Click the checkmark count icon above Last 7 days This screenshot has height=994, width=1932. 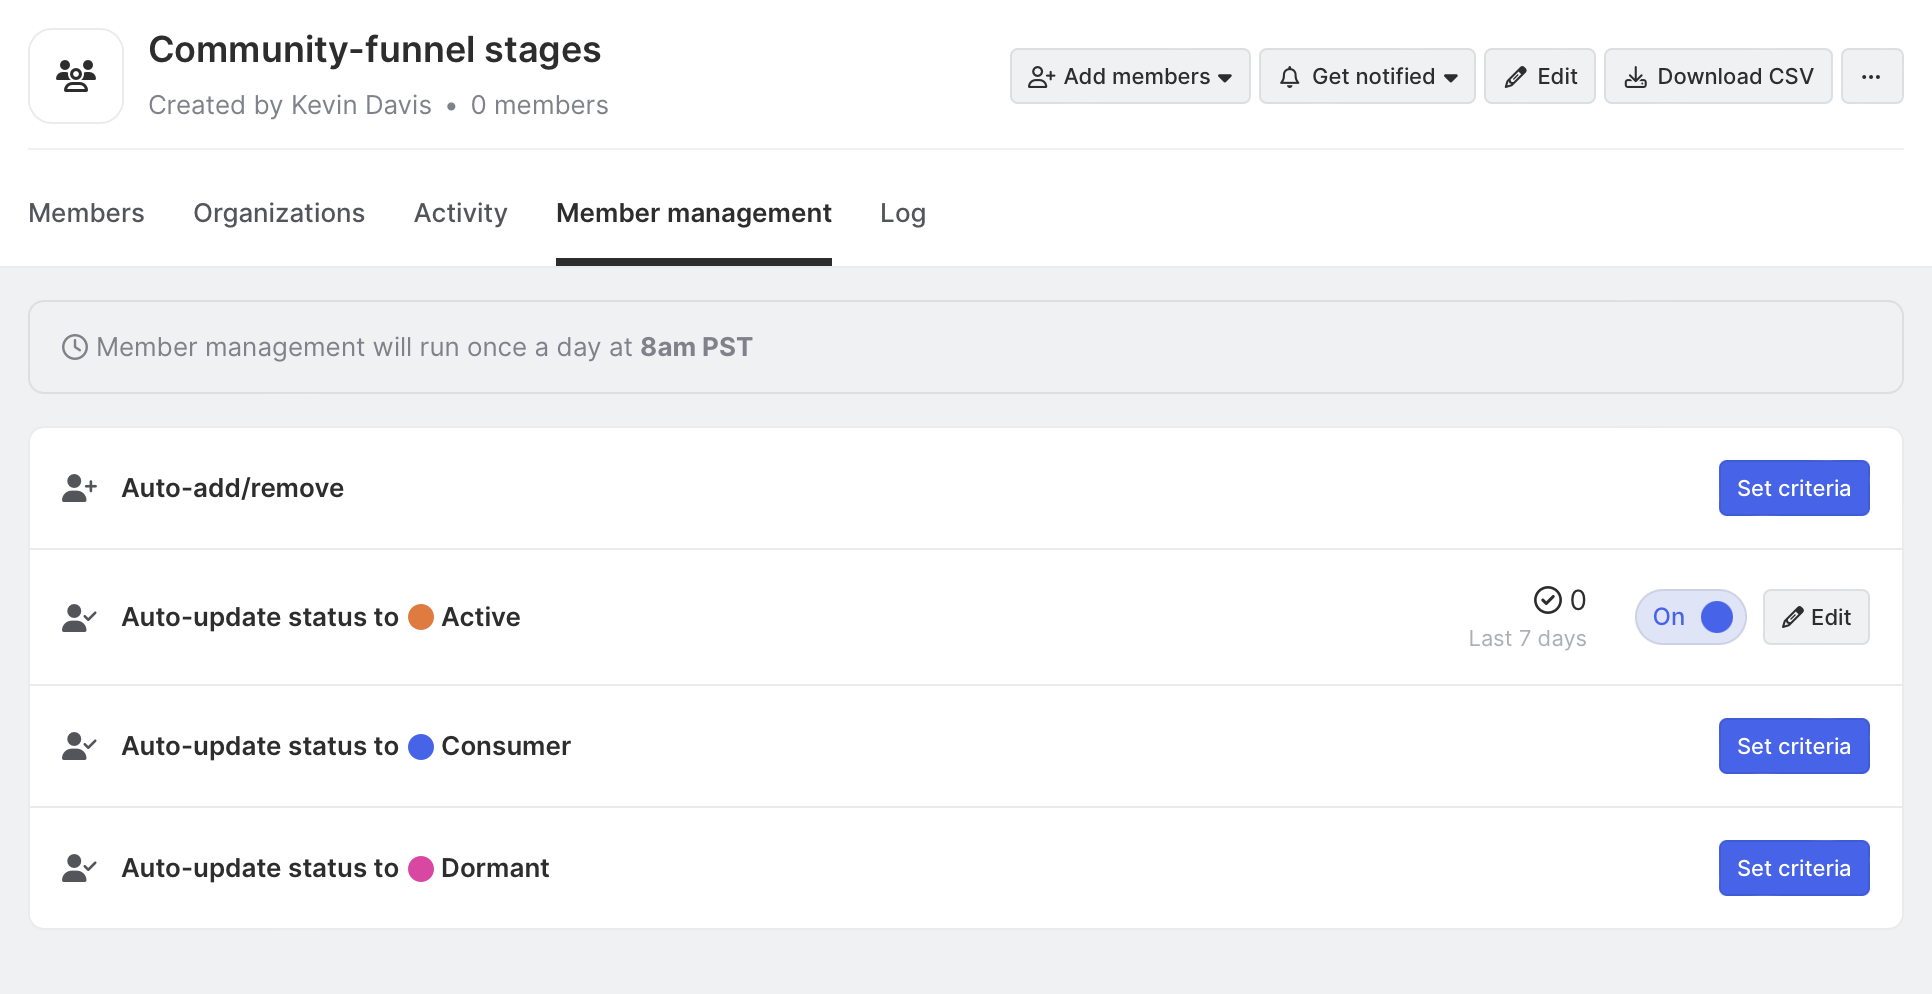click(1547, 600)
